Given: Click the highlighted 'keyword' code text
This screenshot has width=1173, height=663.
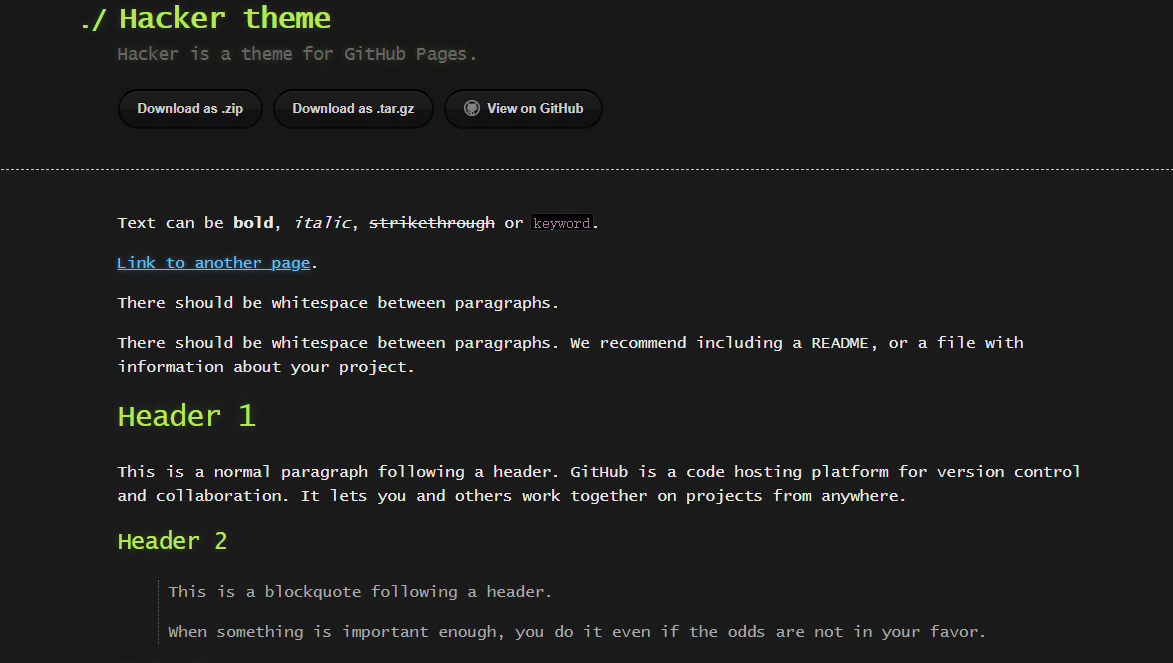Looking at the screenshot, I should (x=561, y=224).
